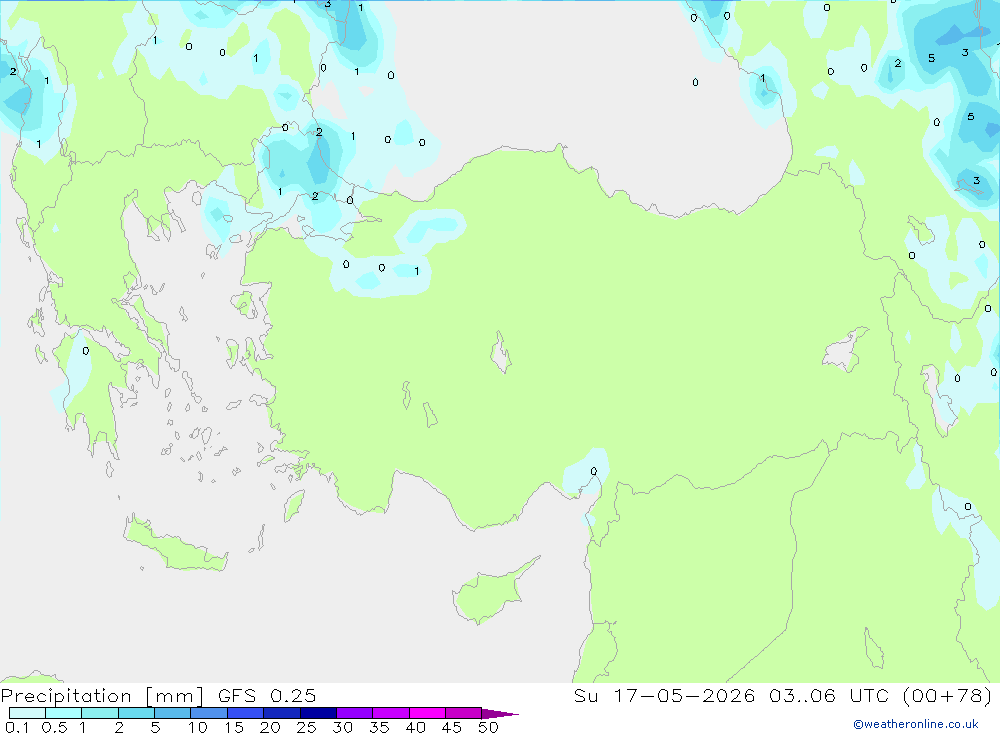Screen dimensions: 1000x733
Task: Select the 30–35 mm legend swatch
Action: [x=354, y=713]
